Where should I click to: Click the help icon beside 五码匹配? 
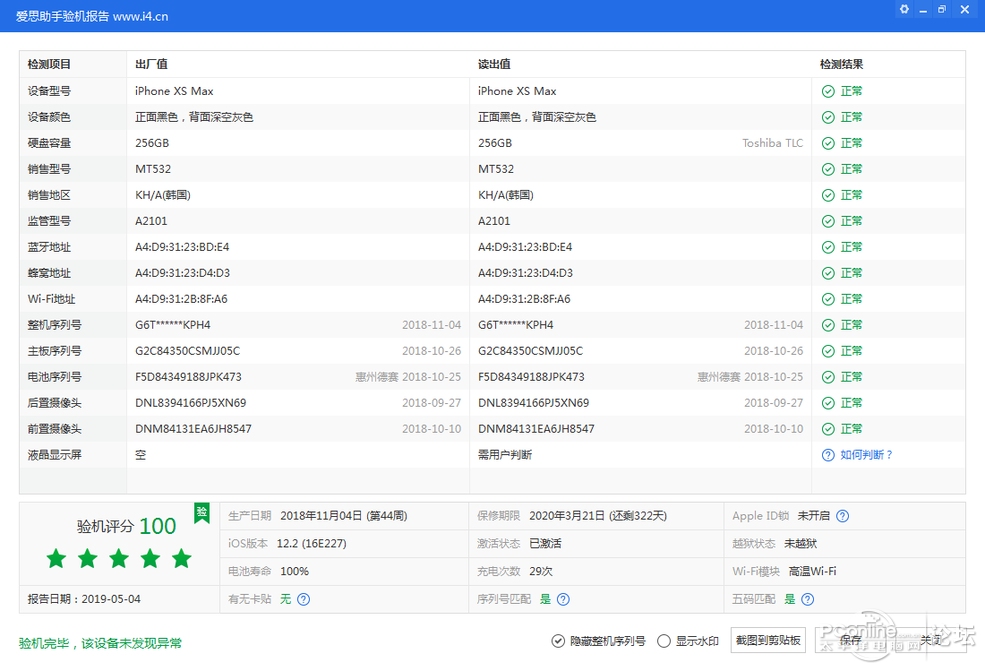tap(808, 599)
